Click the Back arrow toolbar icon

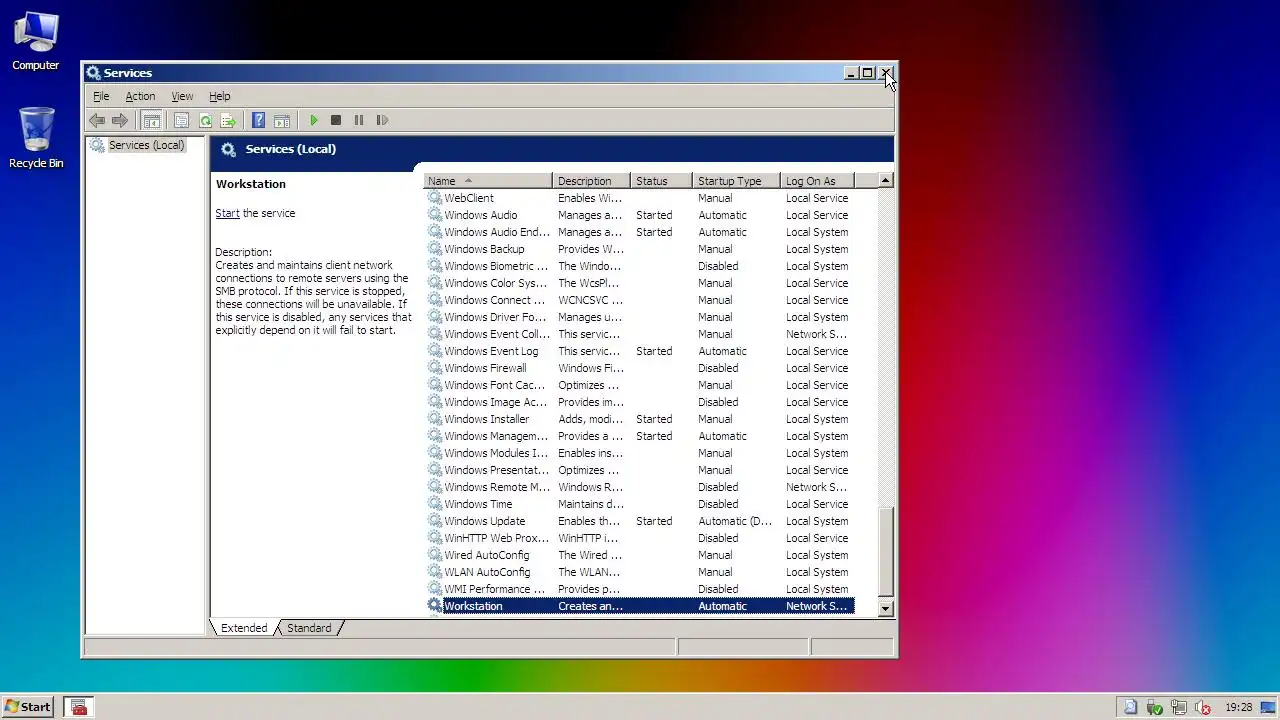pos(97,120)
